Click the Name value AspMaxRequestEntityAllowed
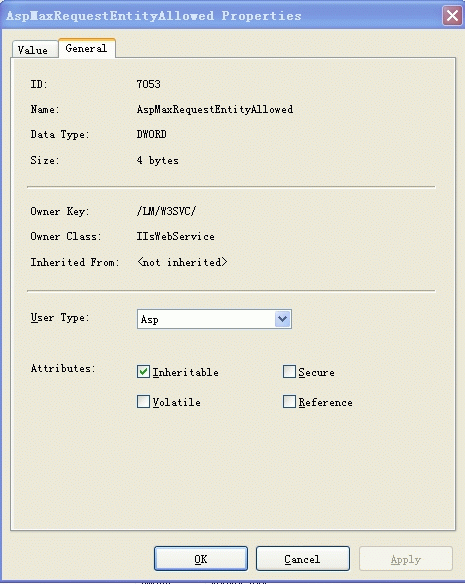Image resolution: width=465 pixels, height=584 pixels. click(x=215, y=109)
